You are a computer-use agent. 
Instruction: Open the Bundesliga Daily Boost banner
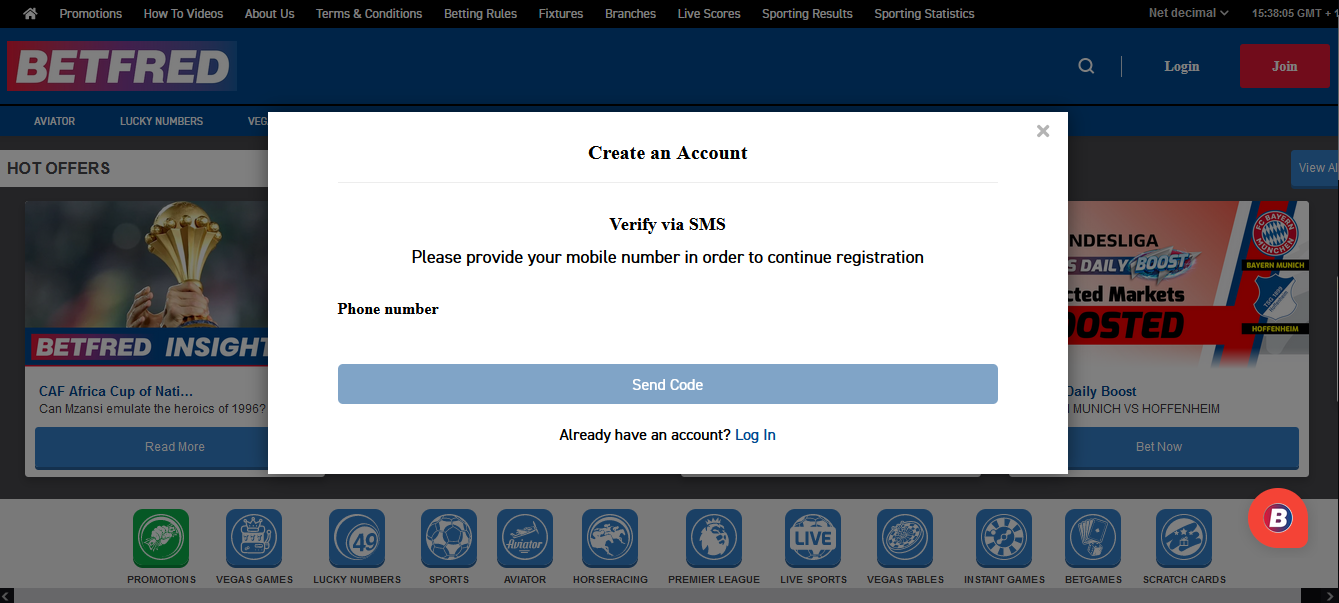pos(1187,286)
